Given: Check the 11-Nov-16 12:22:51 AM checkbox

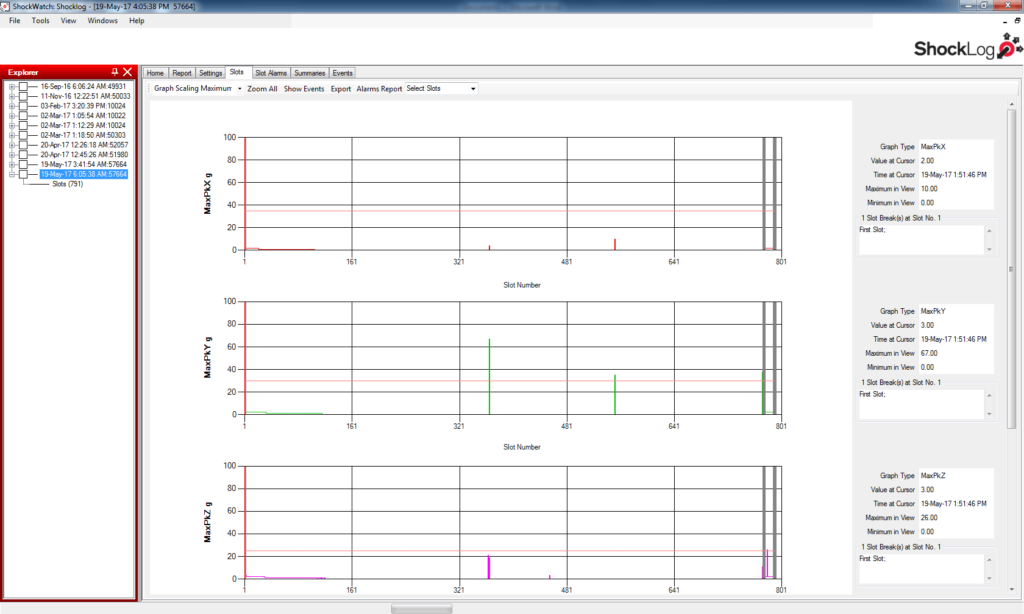Looking at the screenshot, I should coord(23,96).
